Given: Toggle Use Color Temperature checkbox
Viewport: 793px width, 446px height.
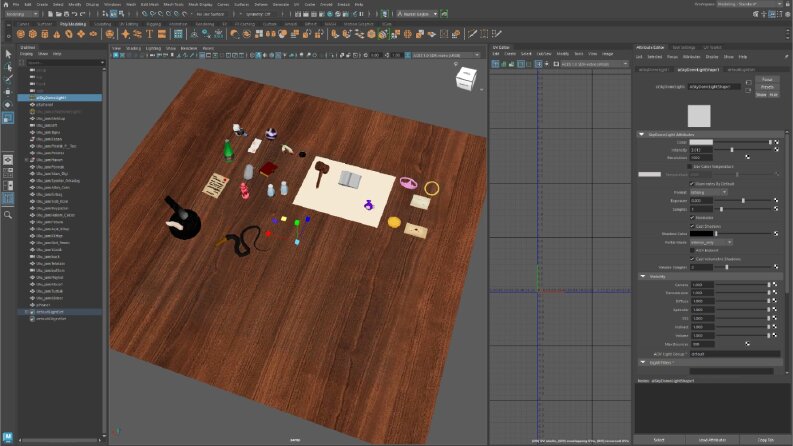Looking at the screenshot, I should click(689, 166).
